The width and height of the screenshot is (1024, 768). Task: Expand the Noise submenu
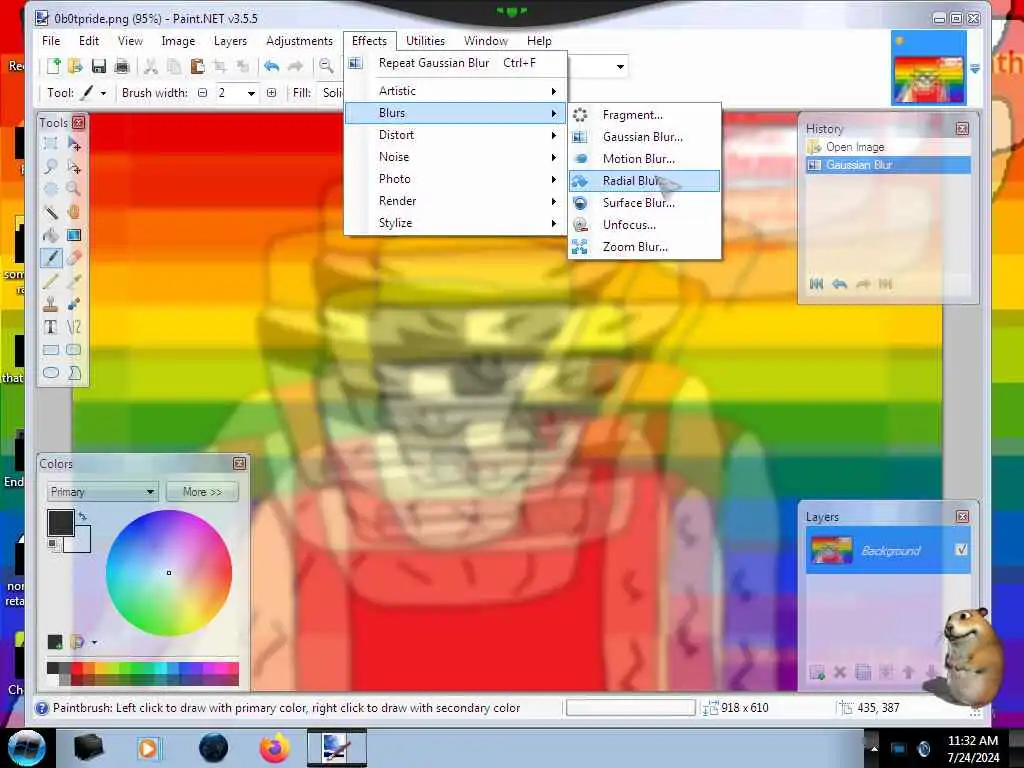tap(455, 157)
